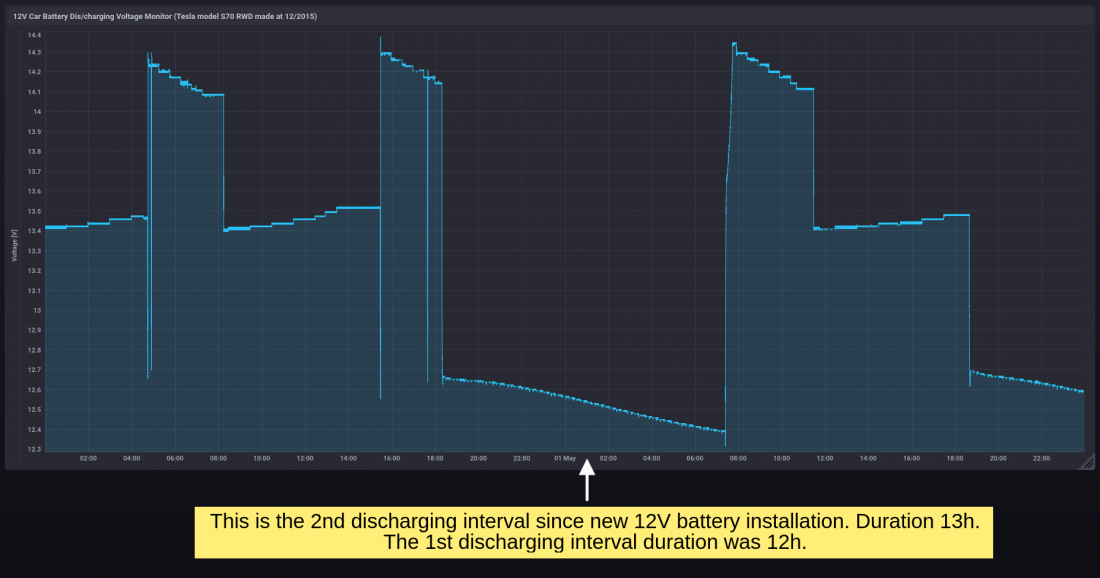
Task: Click the 13.5 label on voltage axis
Action: [34, 211]
